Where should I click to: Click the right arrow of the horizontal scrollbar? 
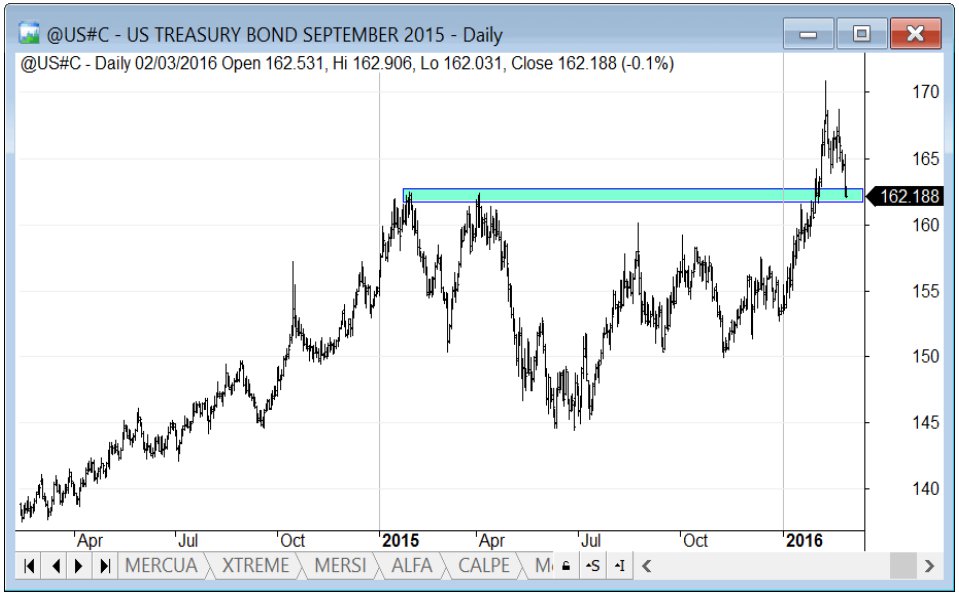click(929, 566)
